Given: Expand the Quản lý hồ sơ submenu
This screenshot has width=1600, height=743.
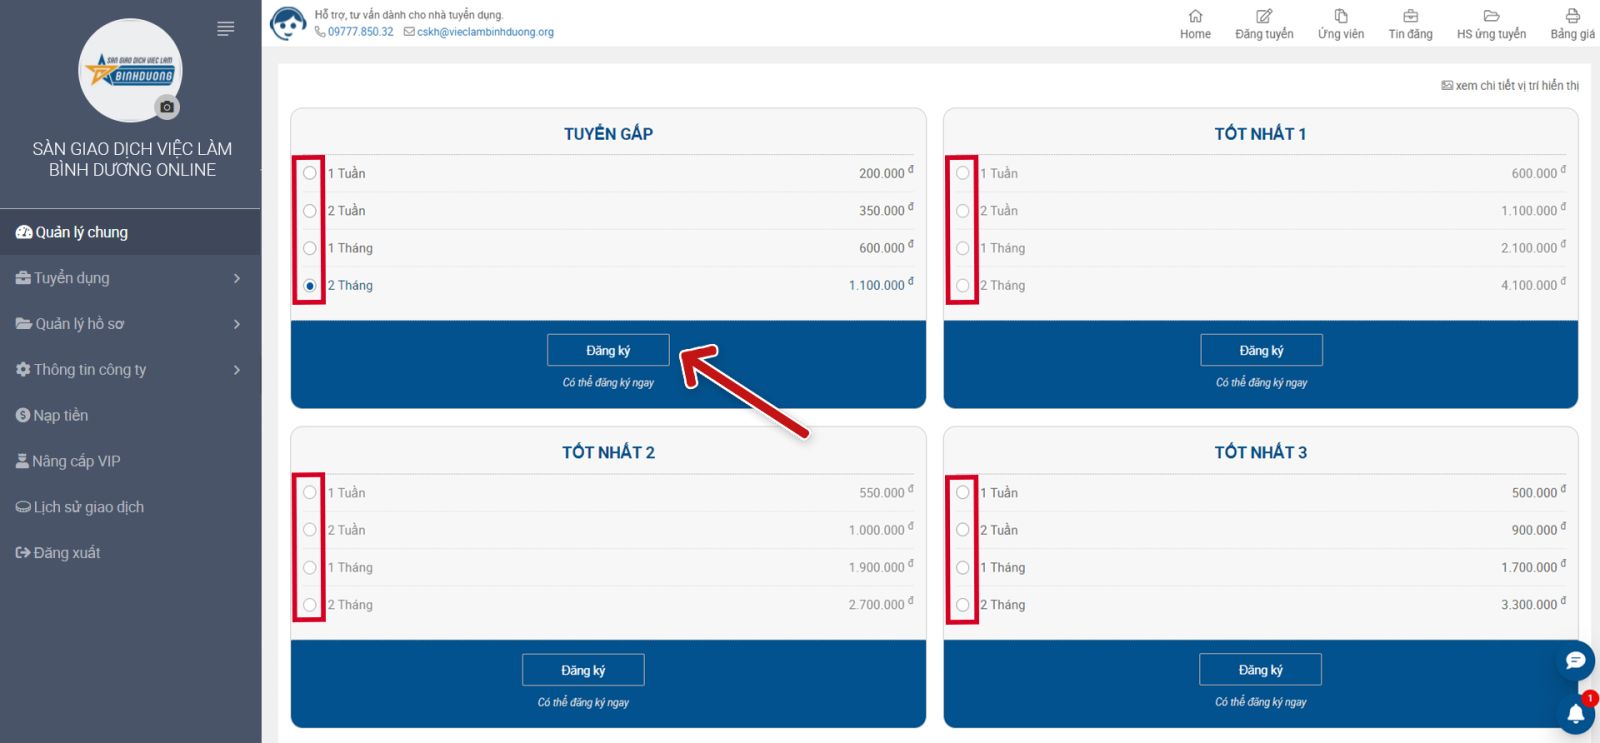Looking at the screenshot, I should click(130, 324).
